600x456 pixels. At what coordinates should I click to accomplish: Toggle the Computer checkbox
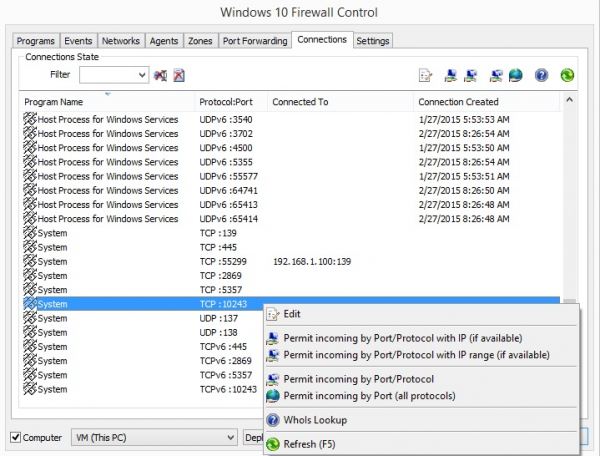[15, 437]
